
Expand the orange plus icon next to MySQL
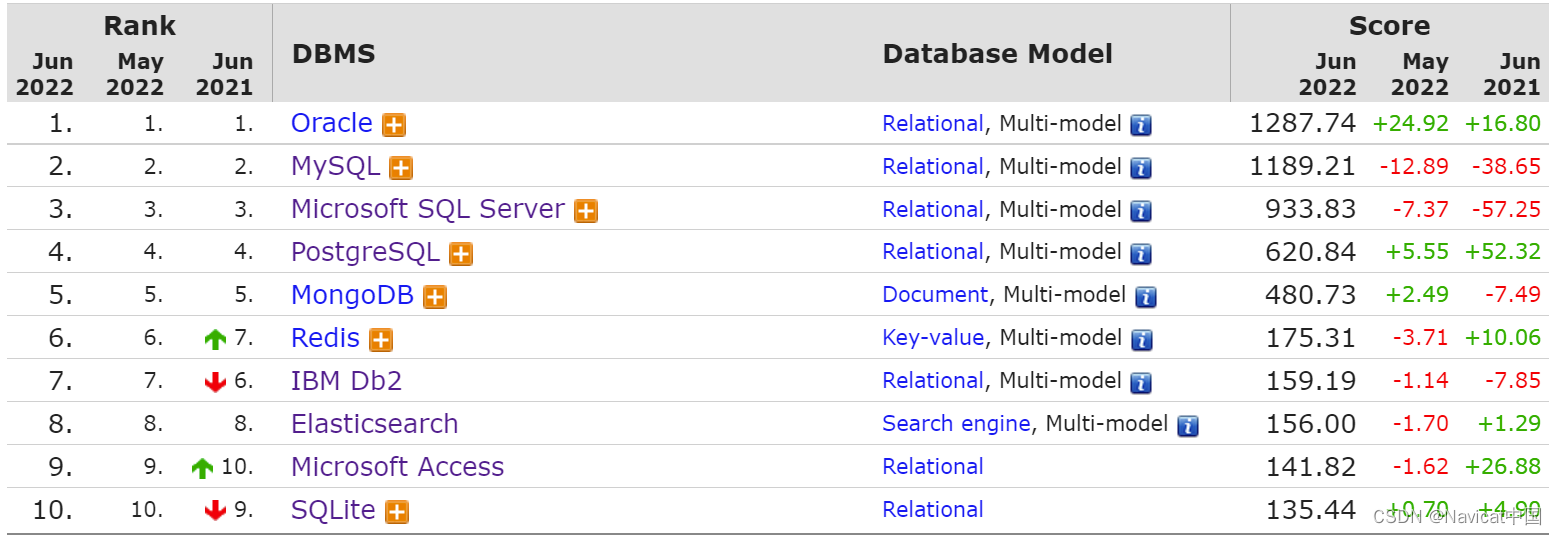coord(401,168)
